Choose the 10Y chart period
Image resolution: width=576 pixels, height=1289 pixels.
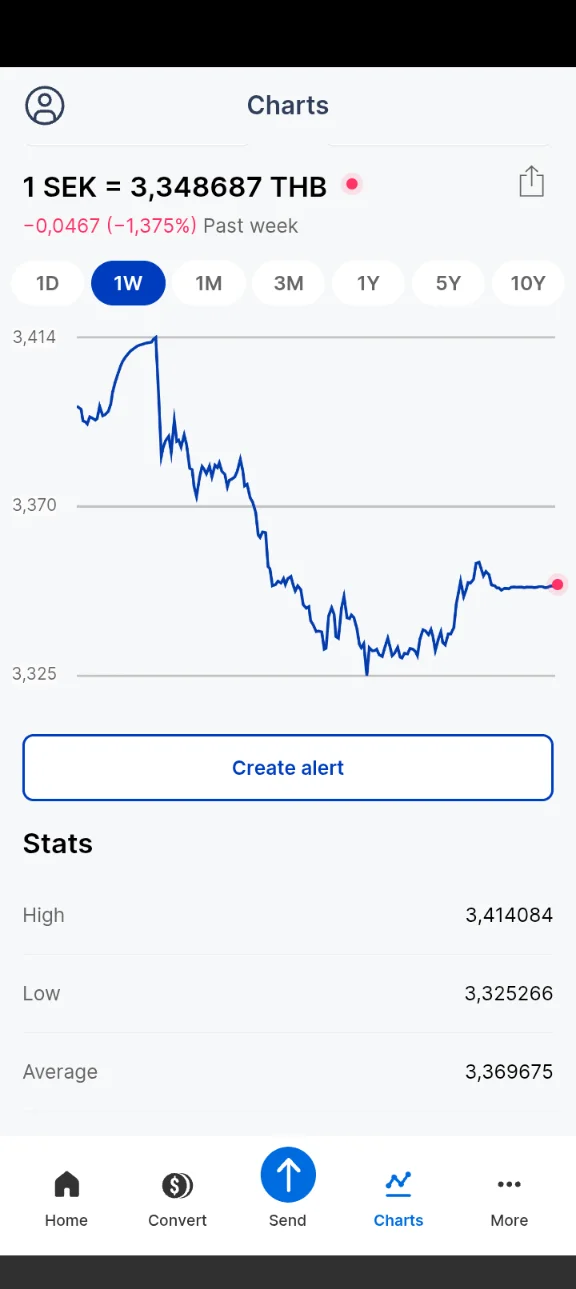coord(528,283)
